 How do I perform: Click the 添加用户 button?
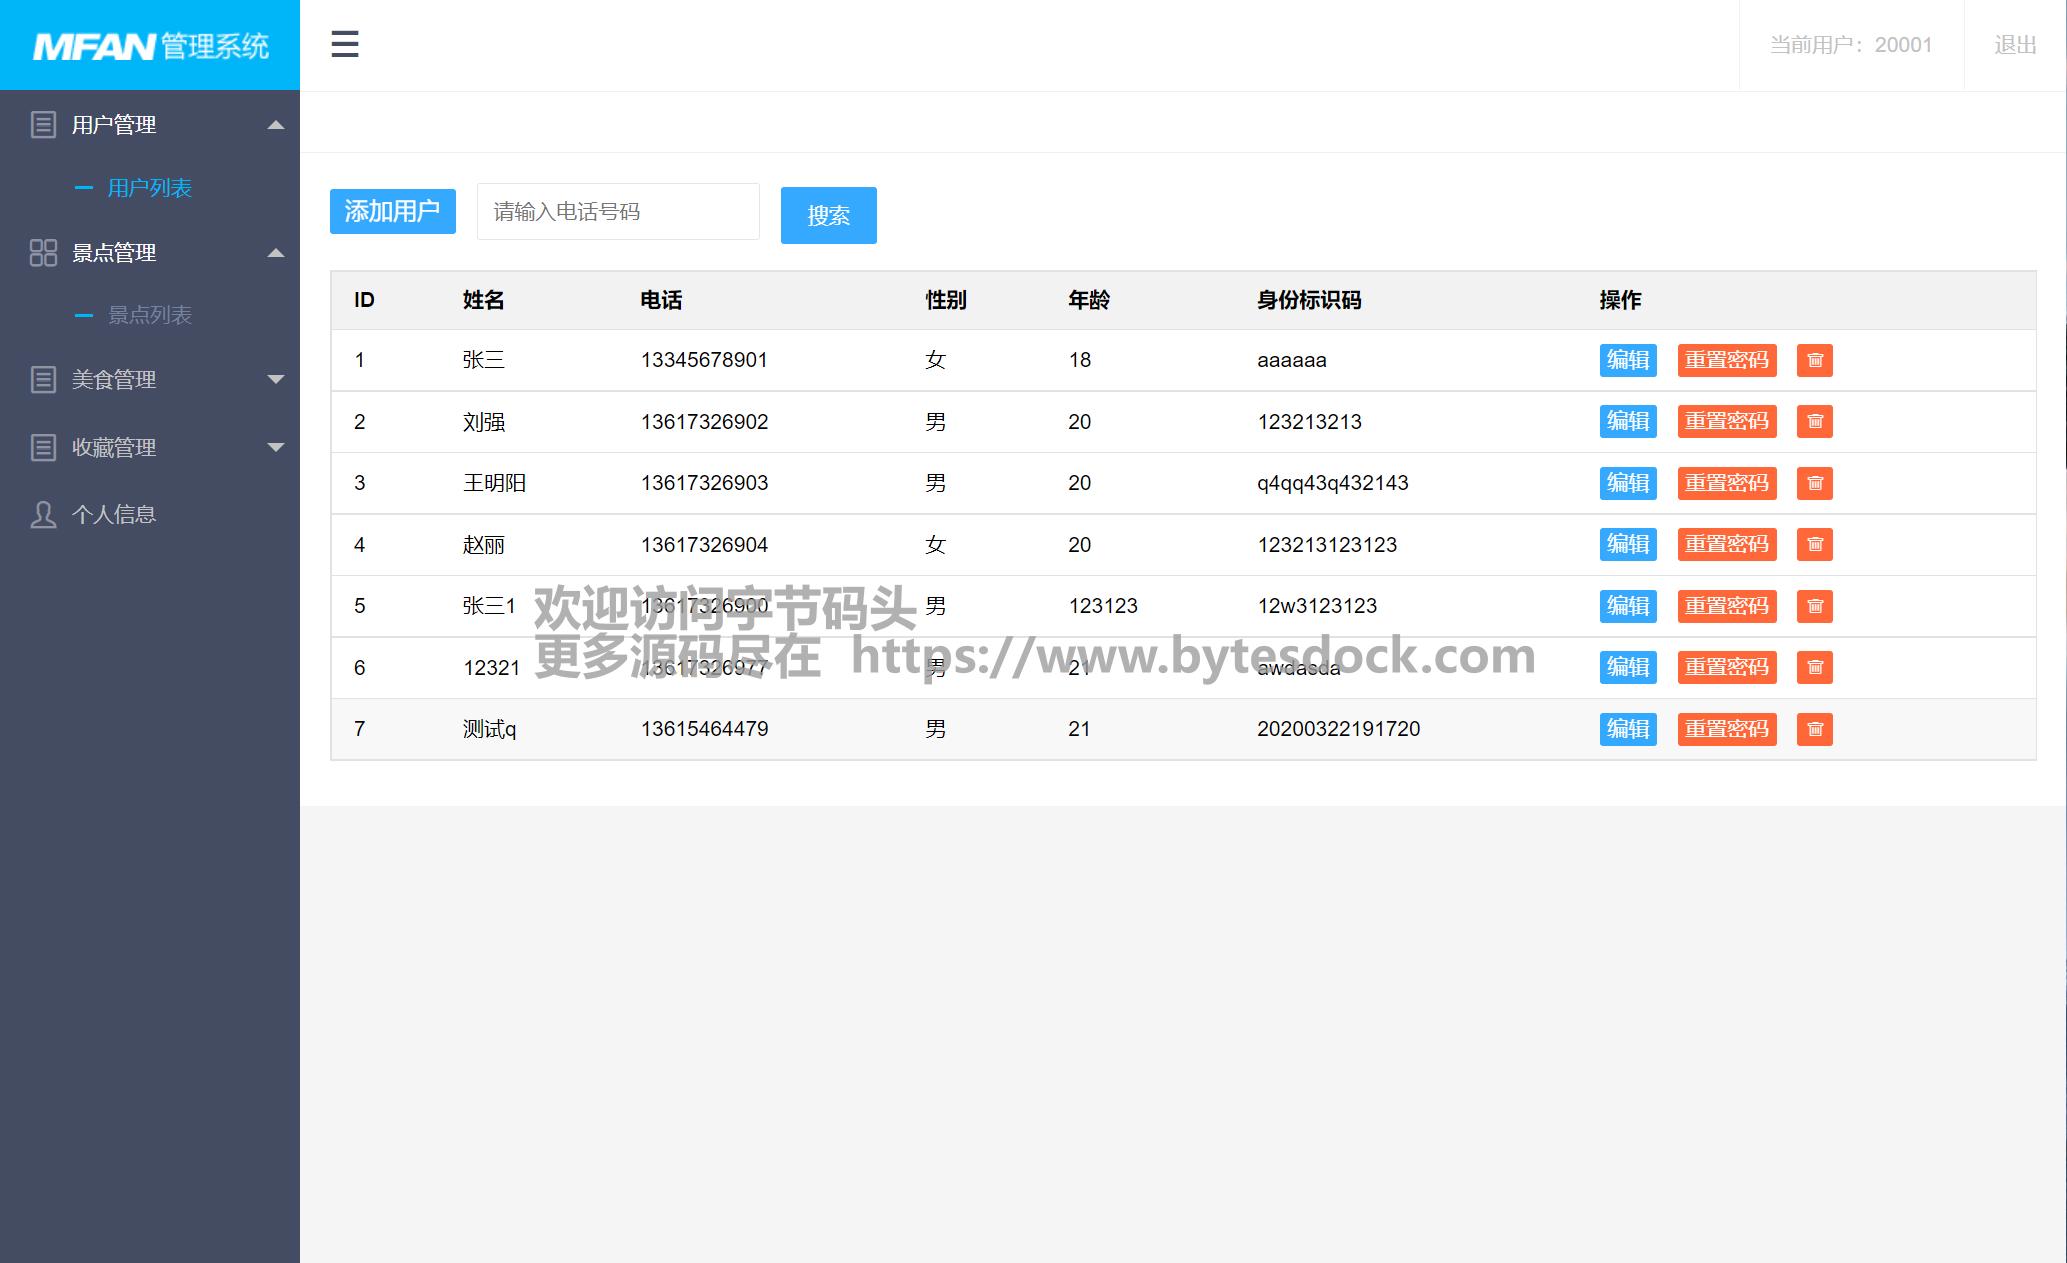point(392,211)
